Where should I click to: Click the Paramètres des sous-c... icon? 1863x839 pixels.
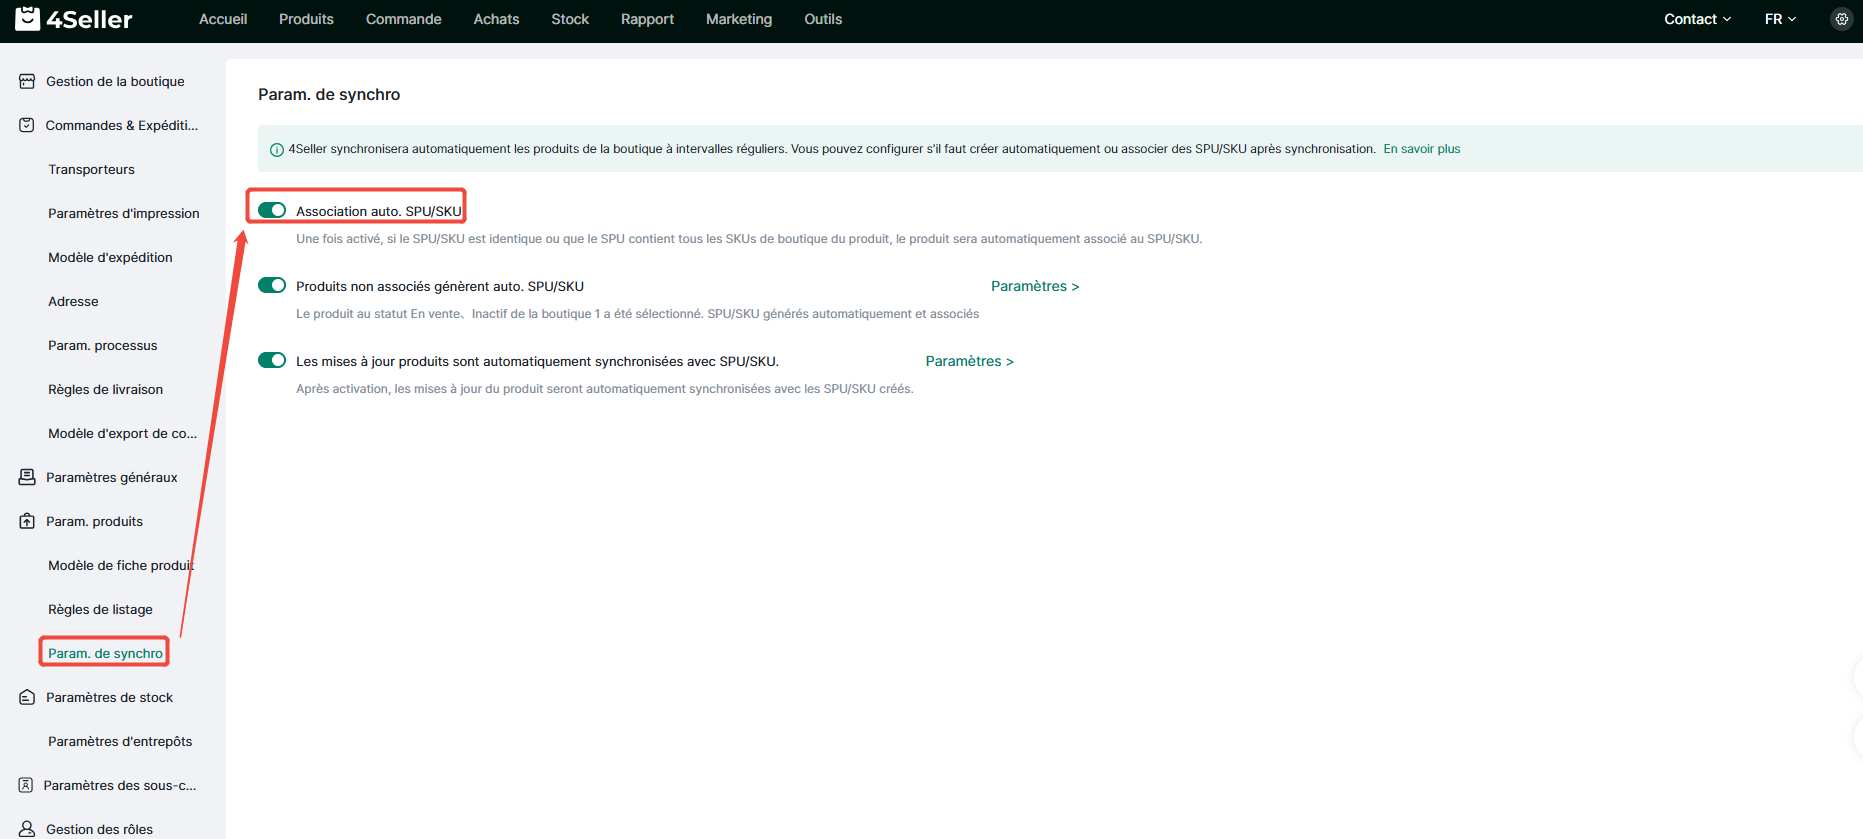tap(27, 785)
